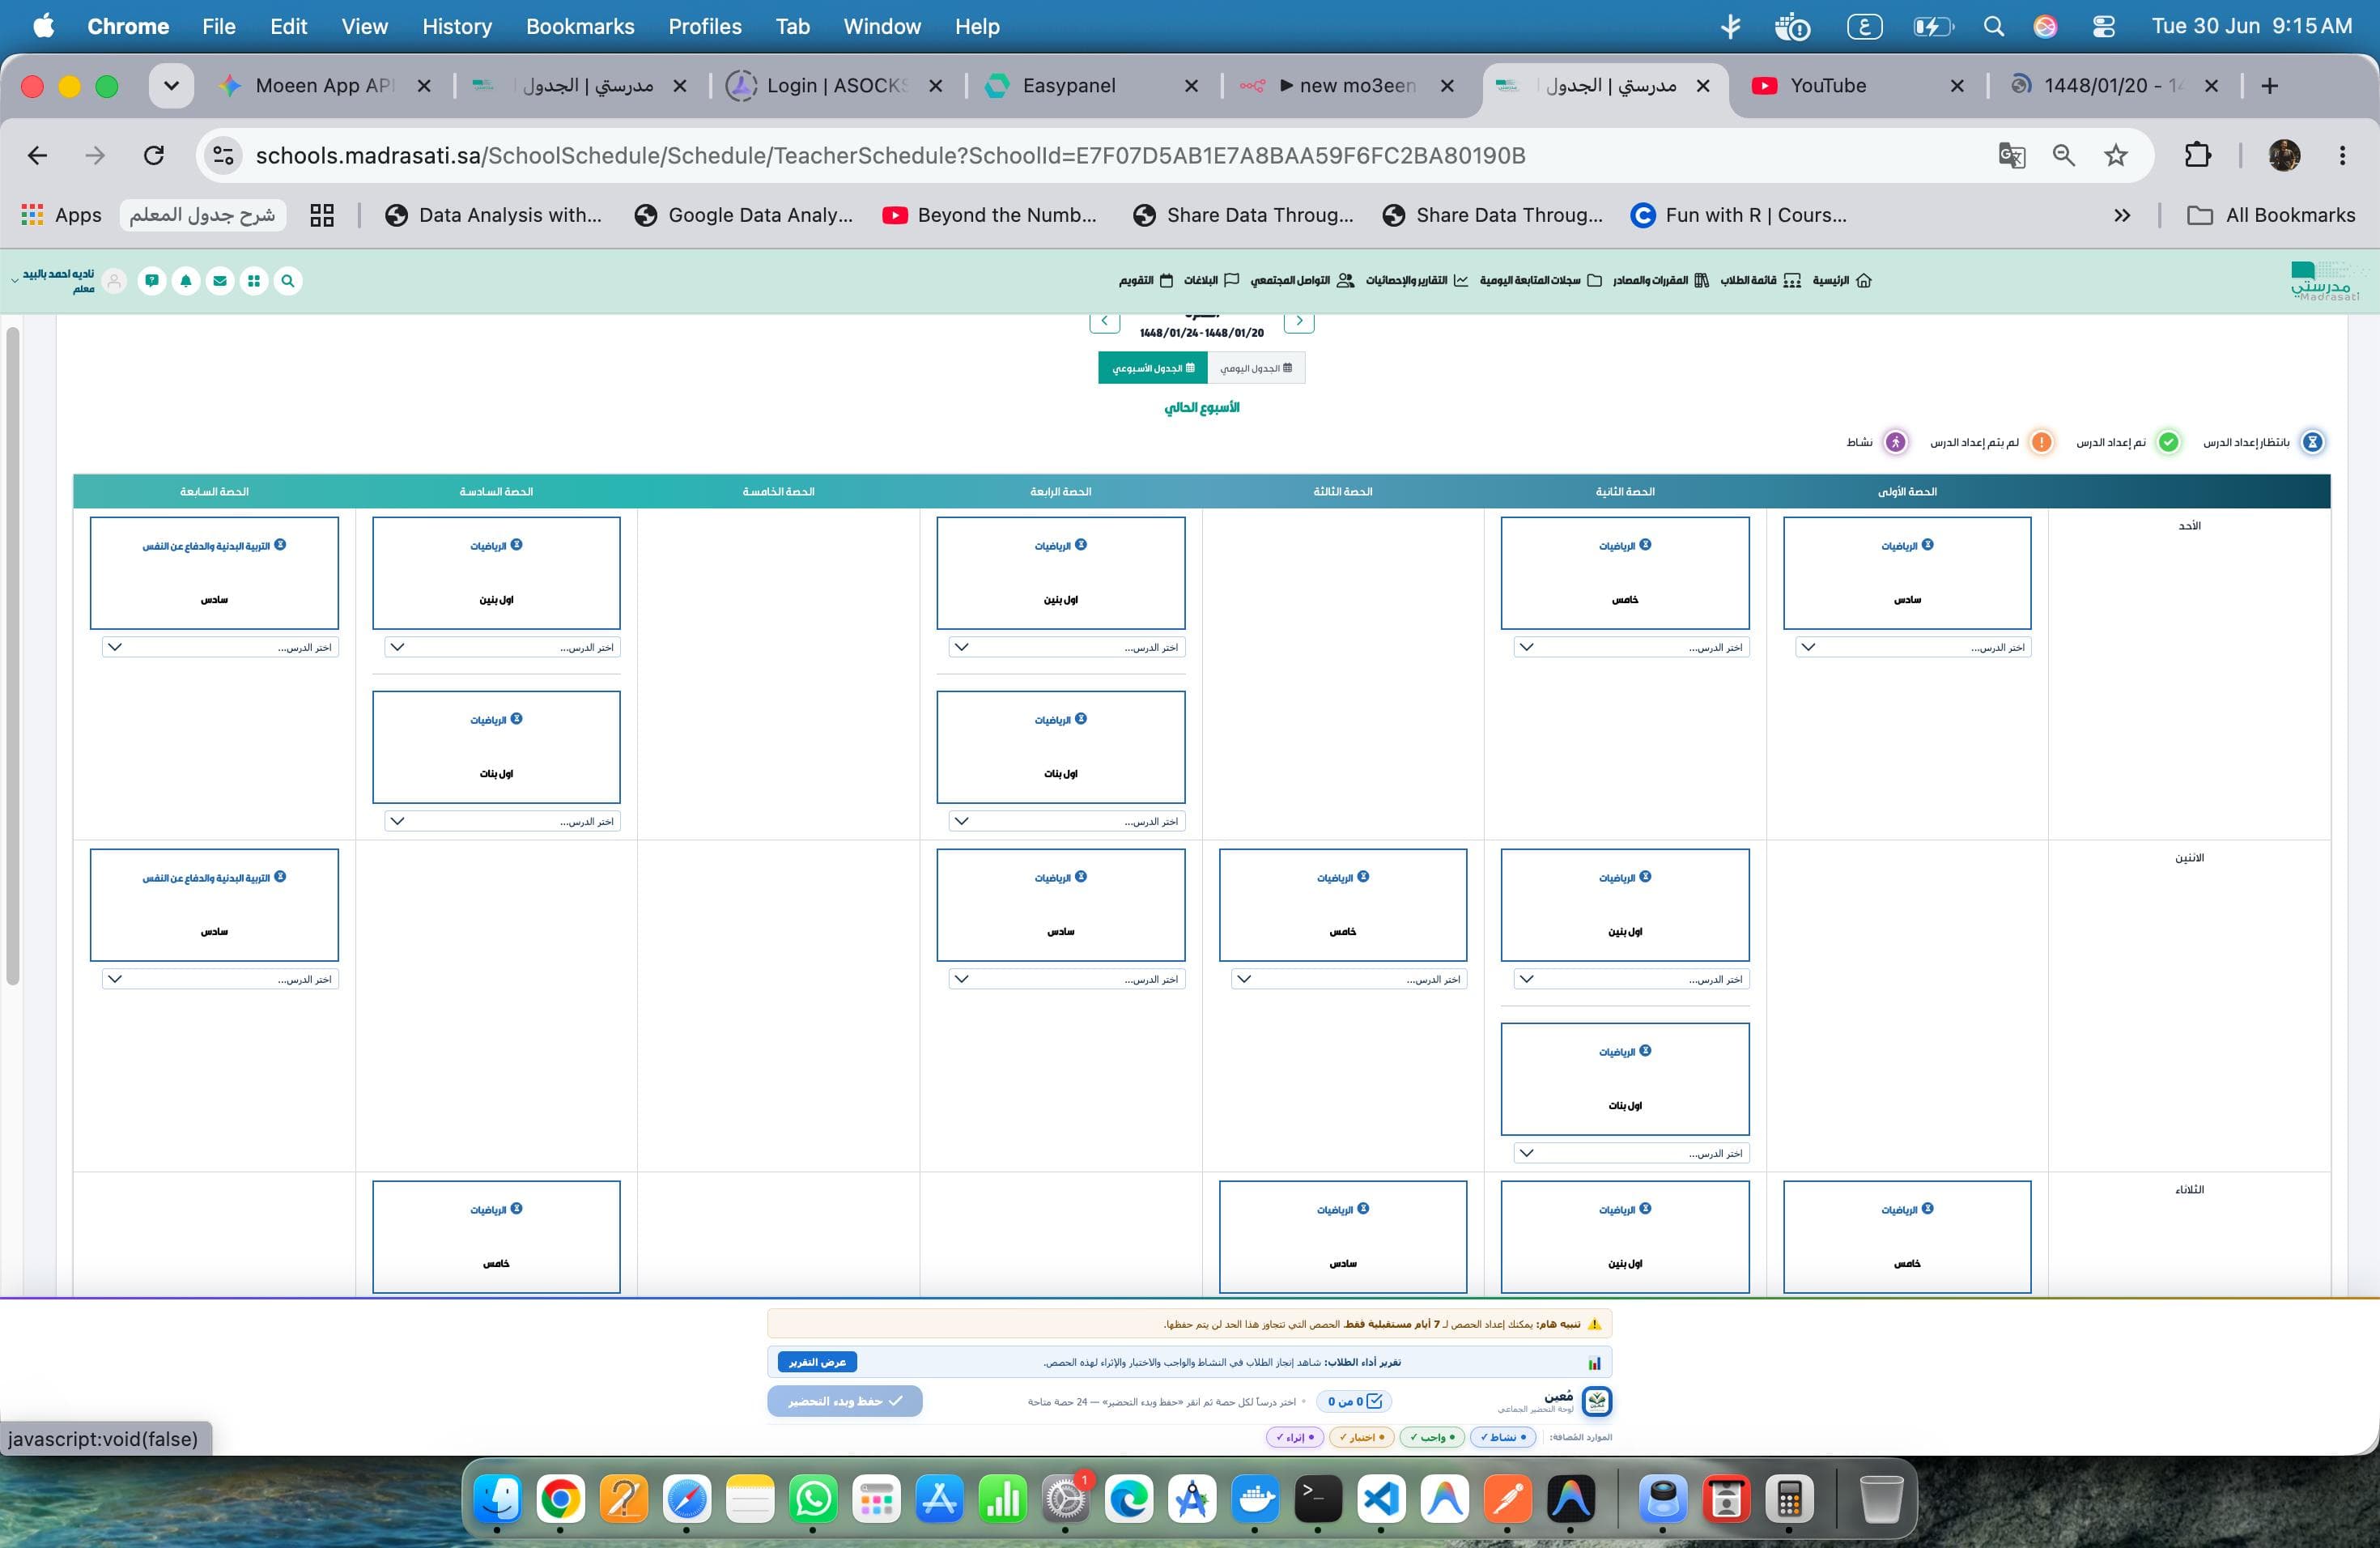This screenshot has width=2380, height=1548.
Task: Expand the Chrome tab search dropdown
Action: (171, 86)
